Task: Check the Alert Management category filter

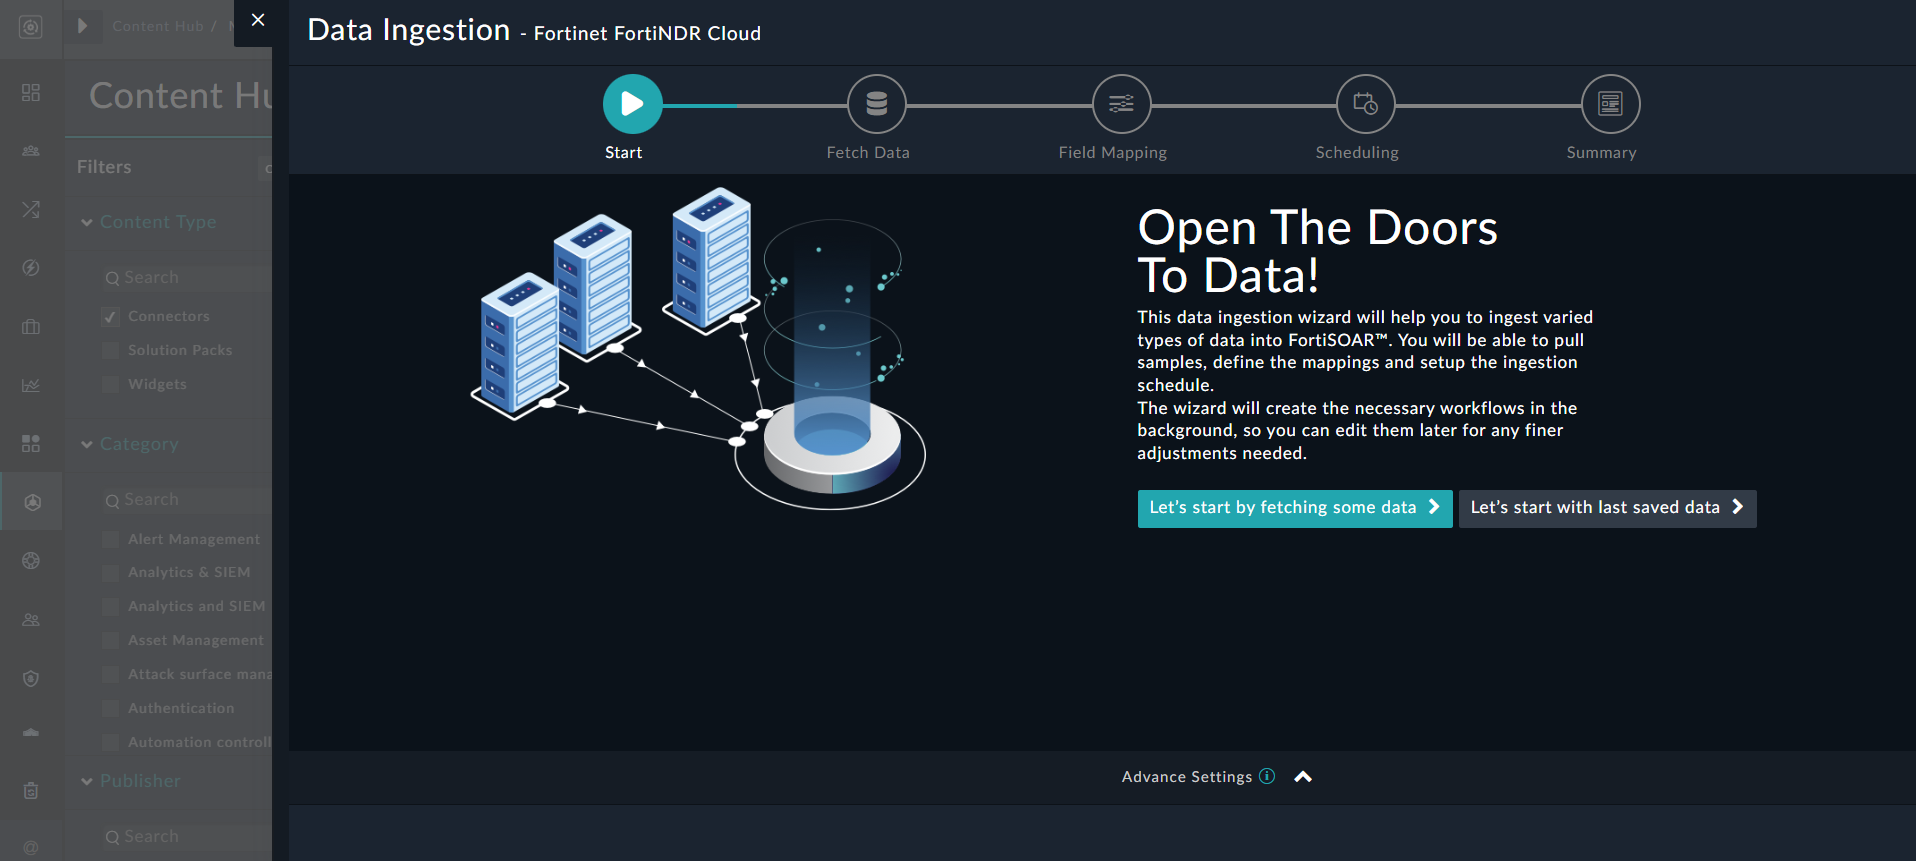Action: [x=111, y=540]
